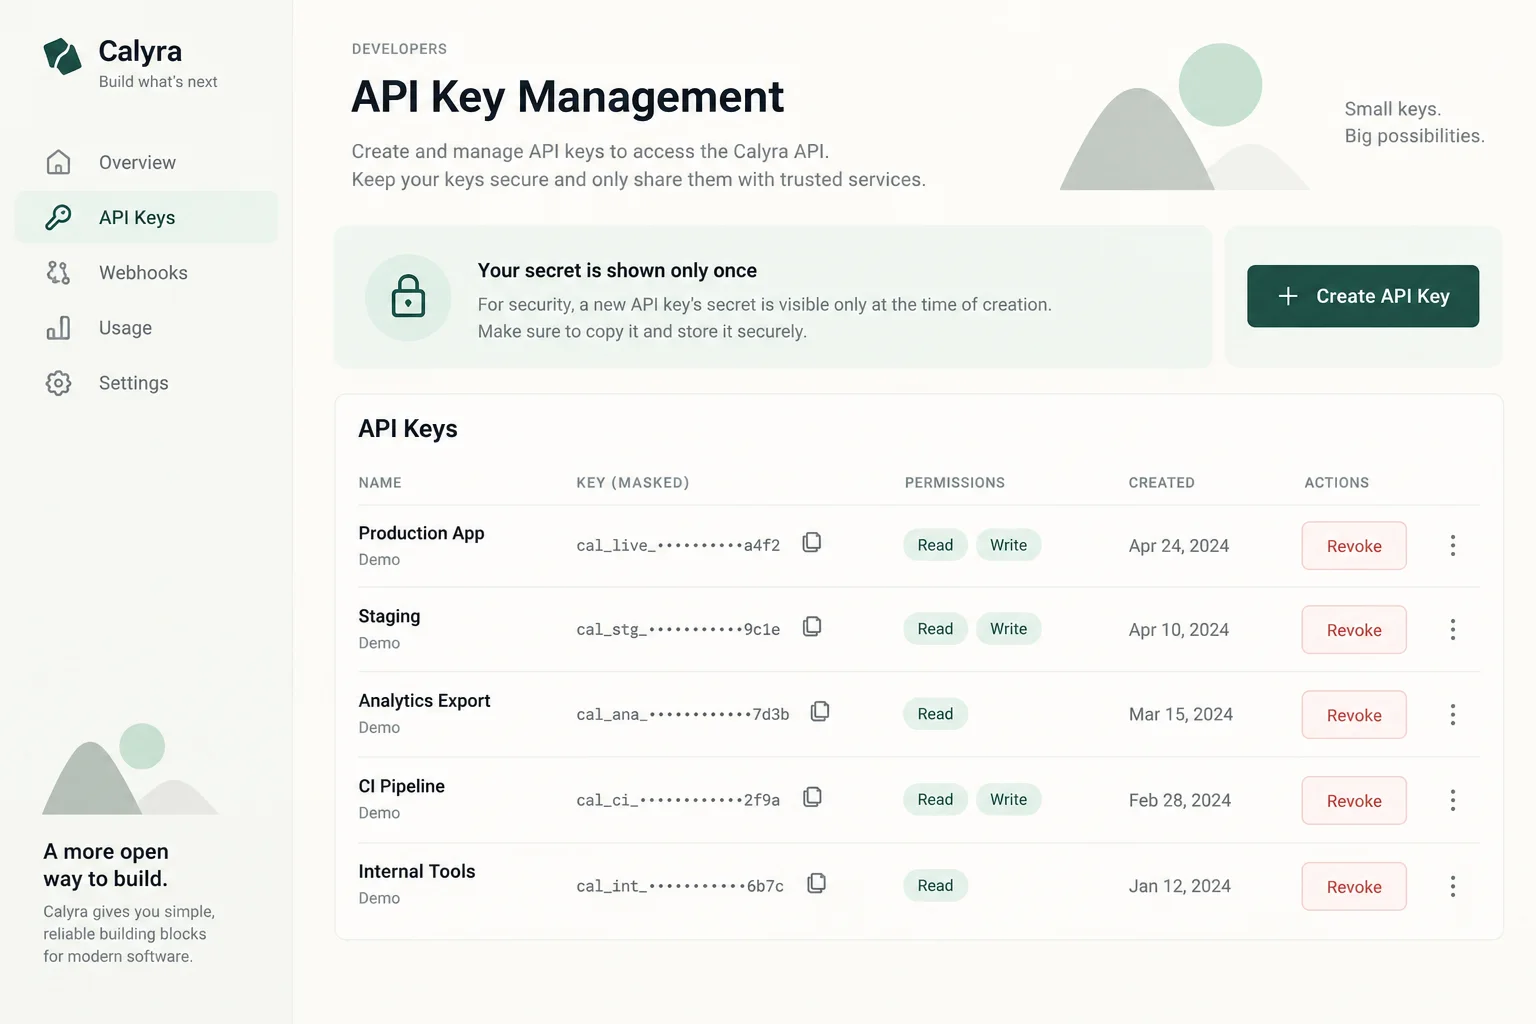Click the Overview home icon
Viewport: 1536px width, 1024px height.
coord(58,162)
